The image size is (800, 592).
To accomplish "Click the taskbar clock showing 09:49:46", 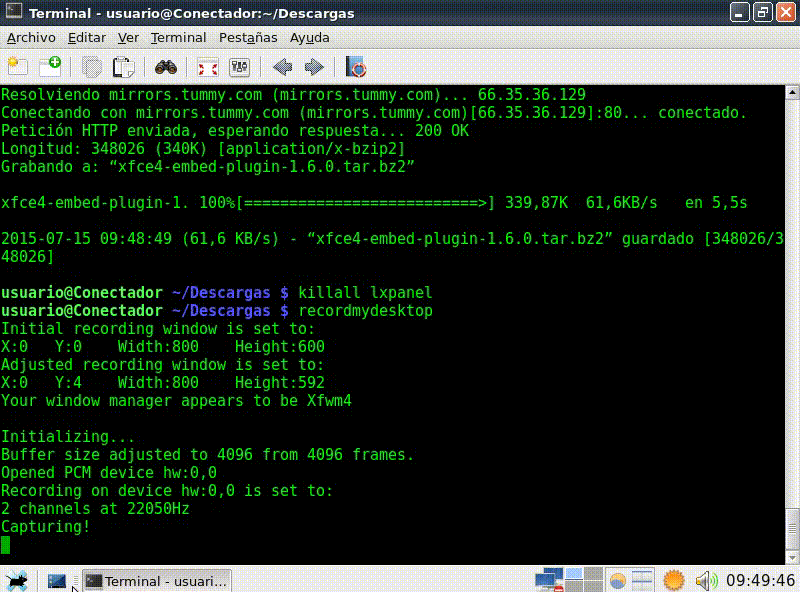I will click(x=760, y=580).
